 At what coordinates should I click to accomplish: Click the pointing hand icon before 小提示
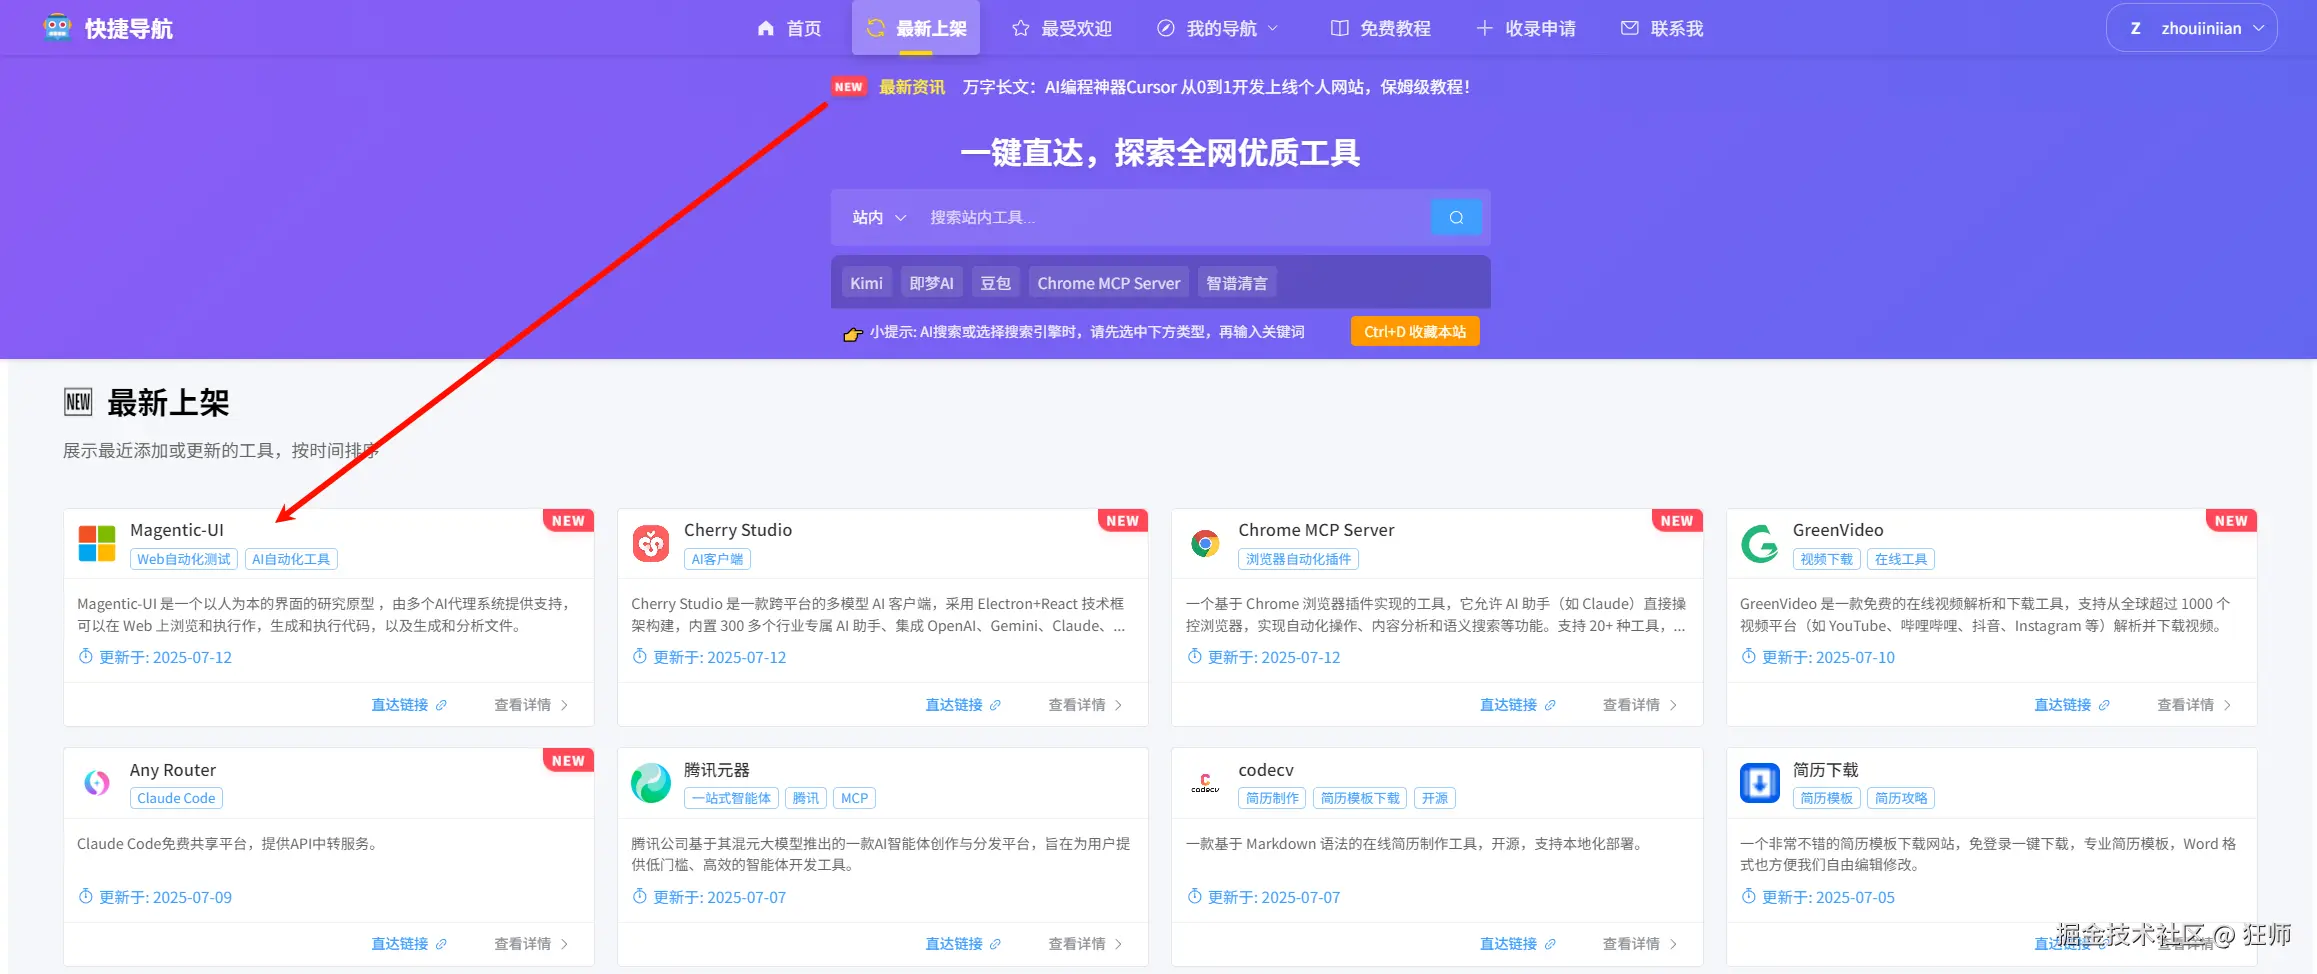click(x=852, y=333)
